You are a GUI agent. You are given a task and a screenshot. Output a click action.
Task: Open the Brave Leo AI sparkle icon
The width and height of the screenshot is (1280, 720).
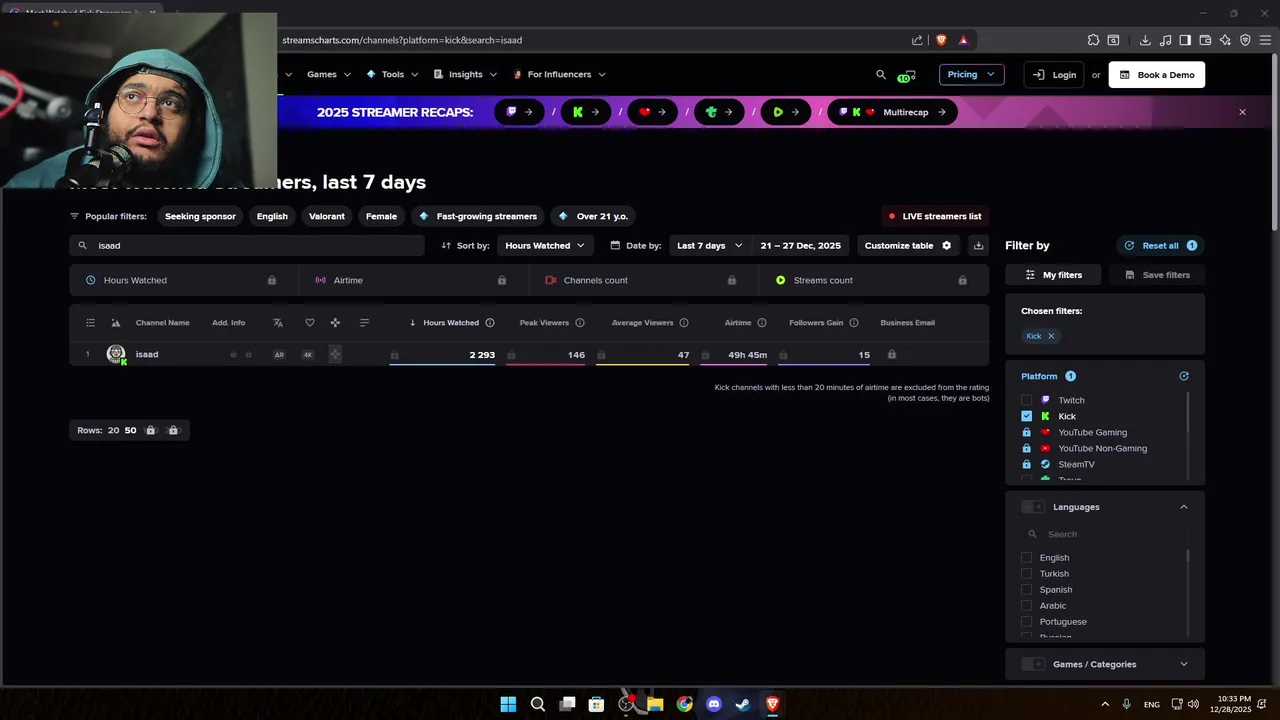pyautogui.click(x=1225, y=40)
